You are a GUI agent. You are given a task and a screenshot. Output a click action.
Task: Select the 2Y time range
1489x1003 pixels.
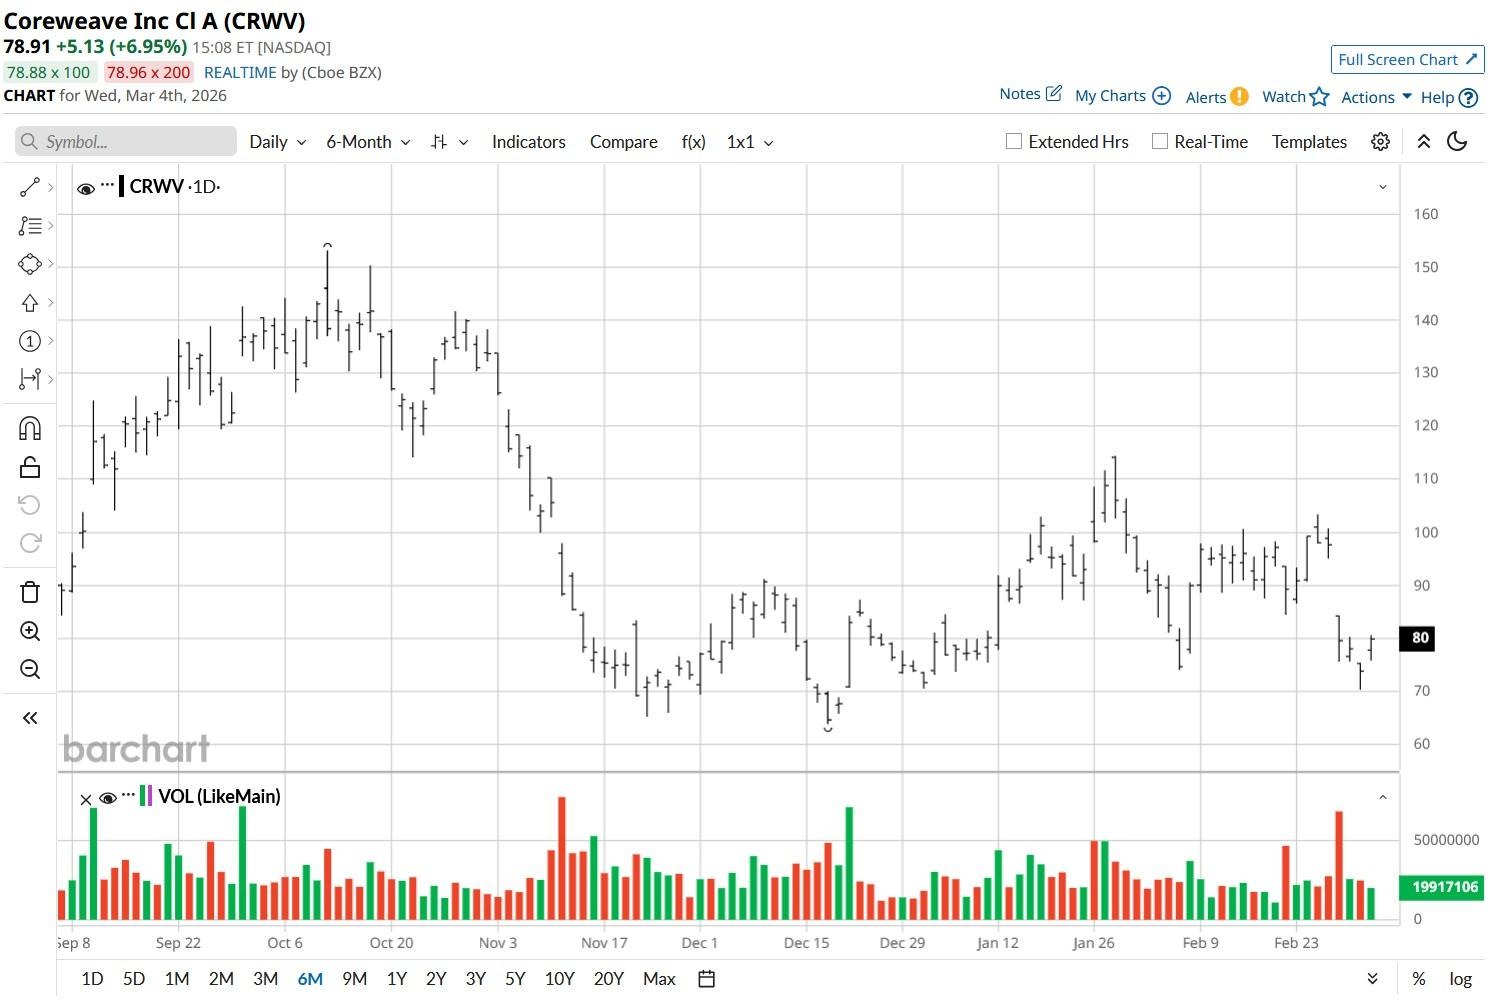436,979
